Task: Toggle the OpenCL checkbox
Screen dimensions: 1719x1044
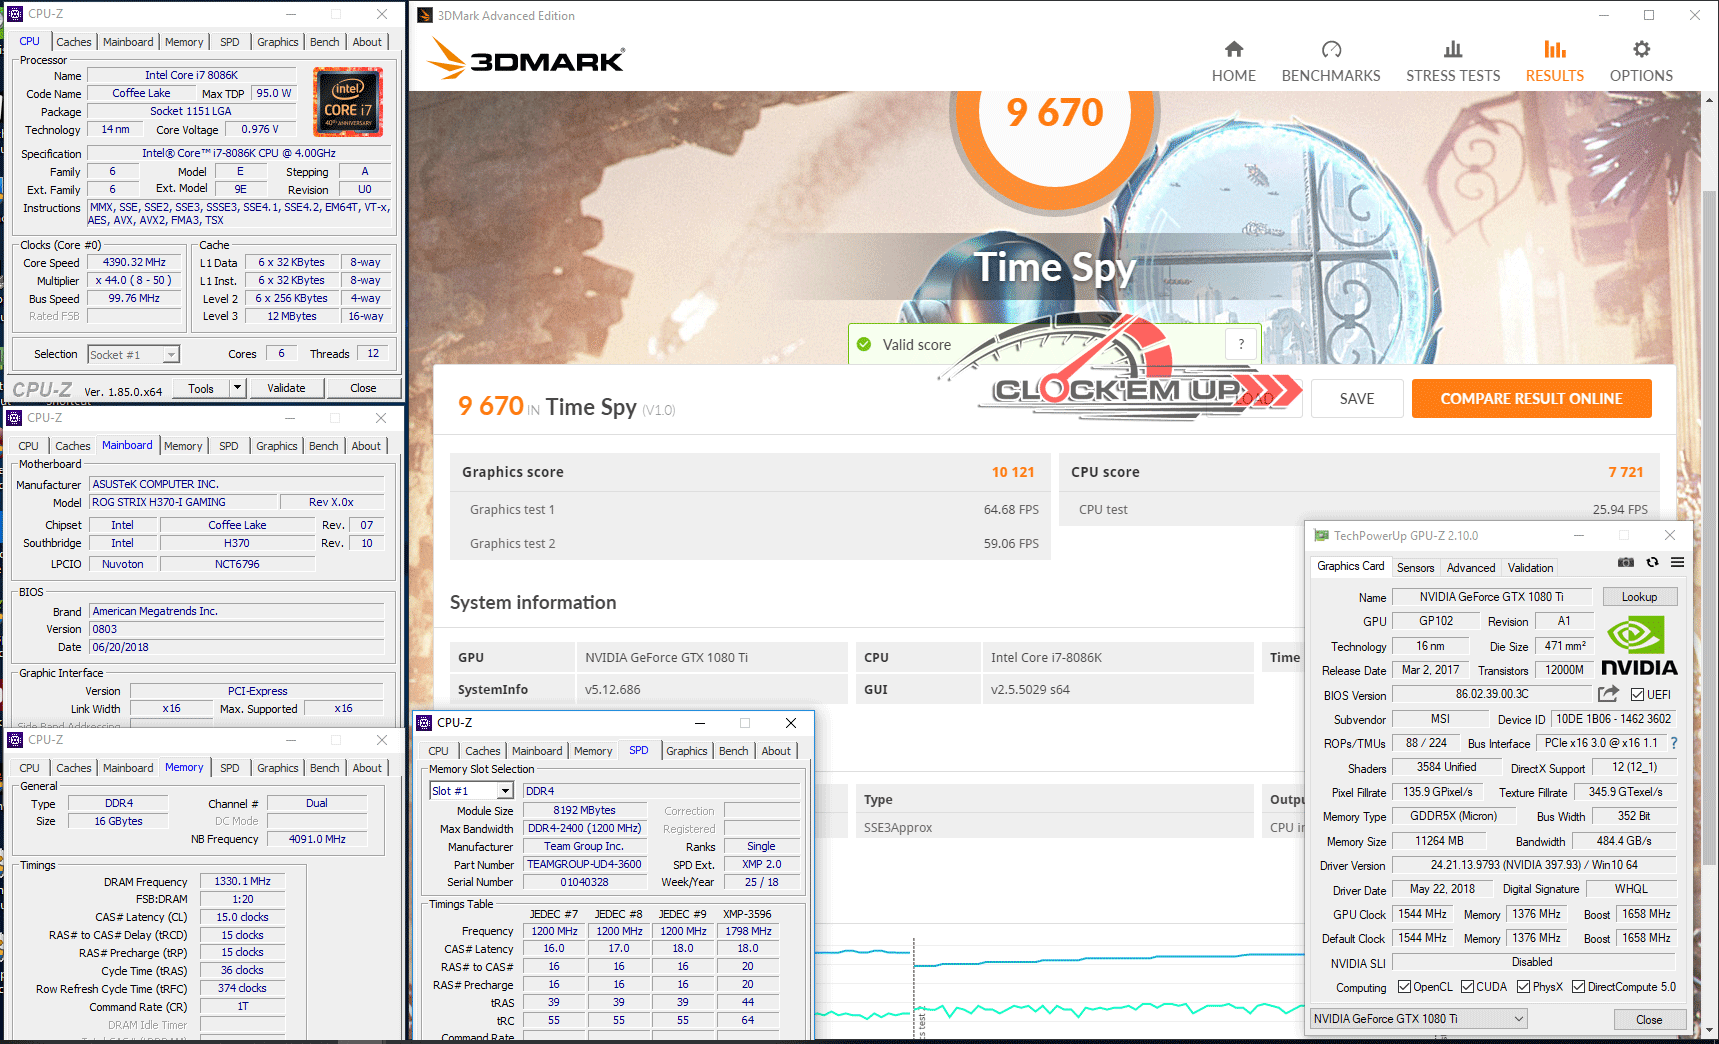Action: (1405, 987)
